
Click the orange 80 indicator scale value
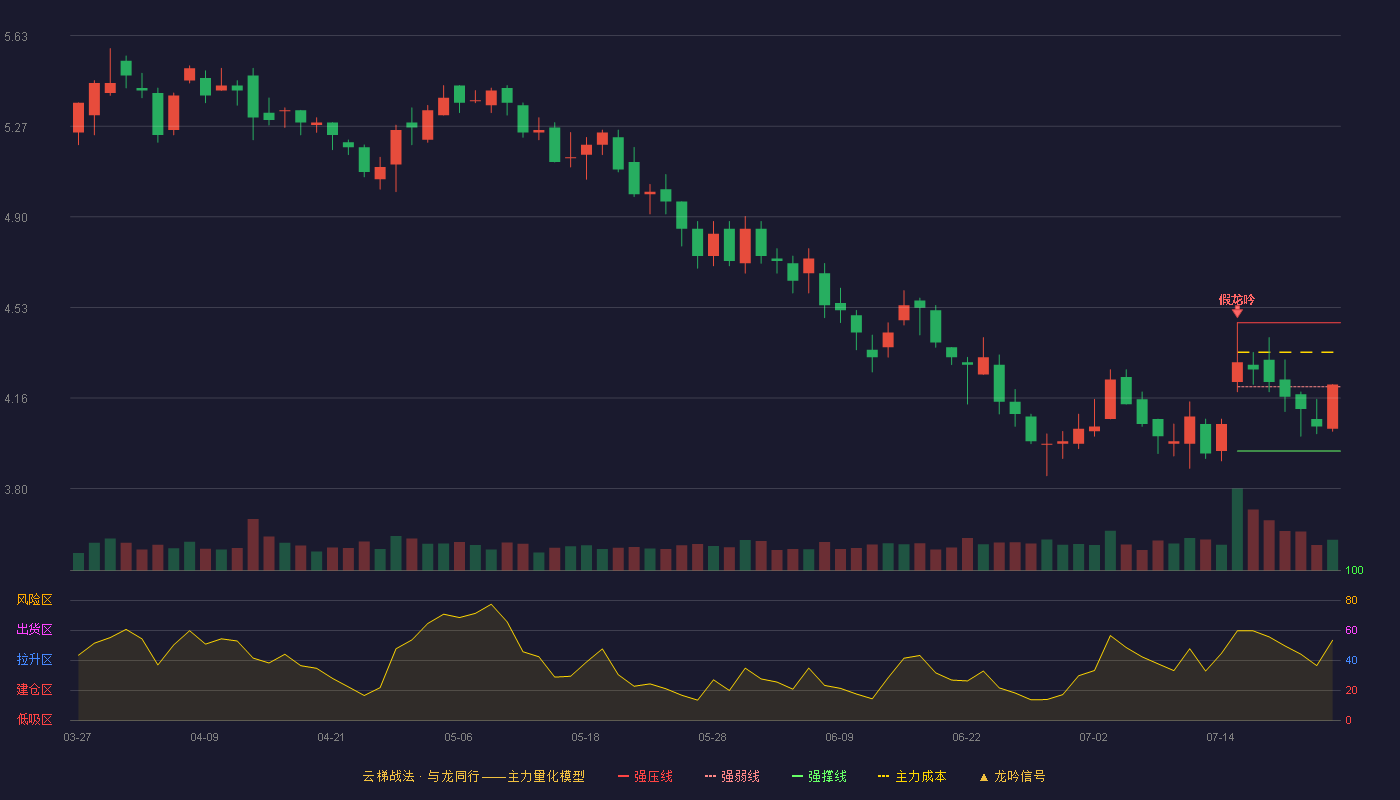(x=1351, y=601)
